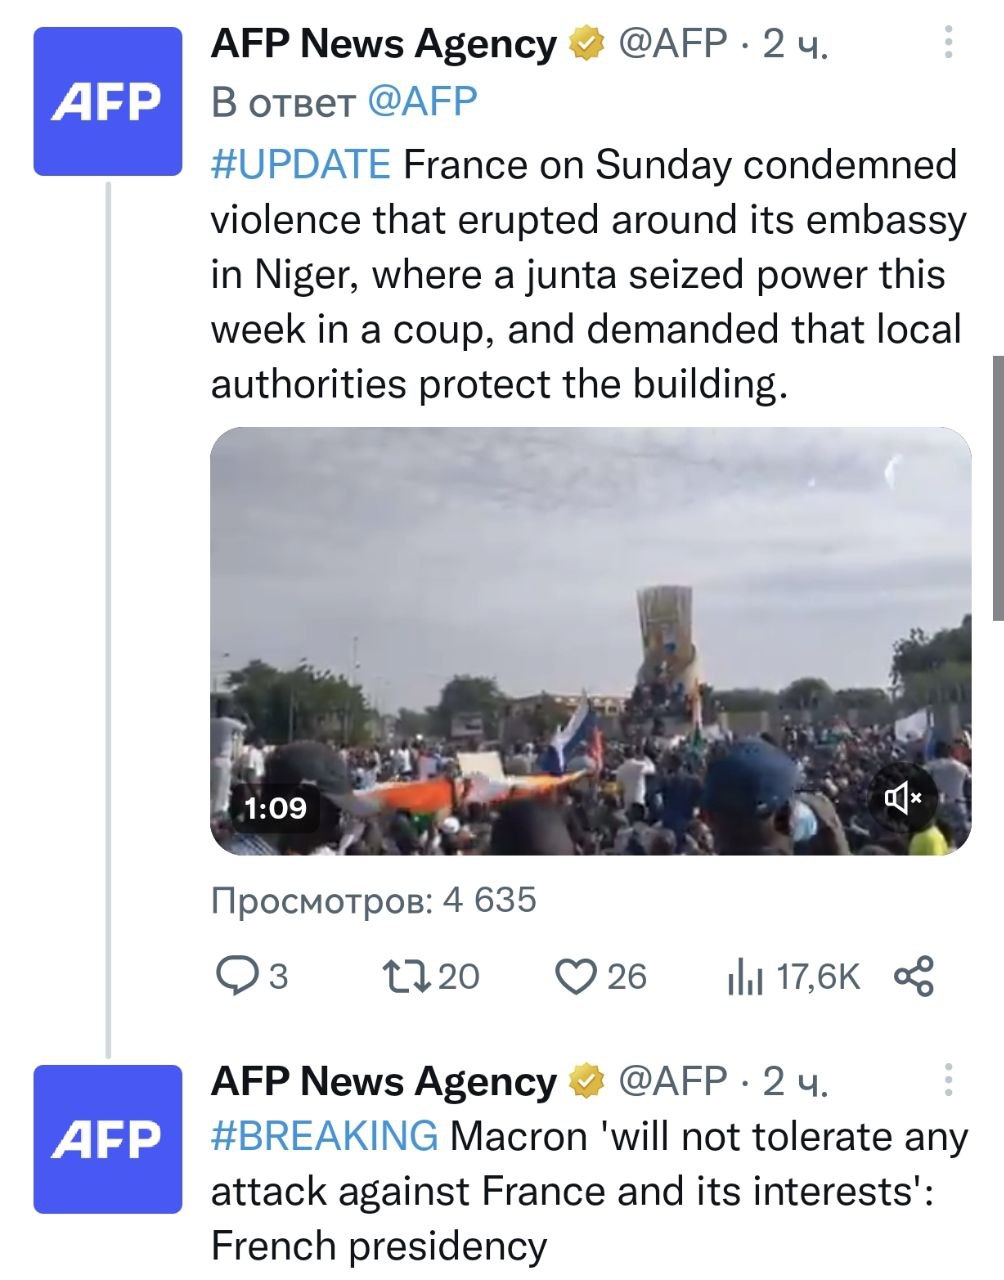The height and width of the screenshot is (1280, 1004).
Task: Open the AFP avatar on the second tweet
Action: coord(108,1139)
